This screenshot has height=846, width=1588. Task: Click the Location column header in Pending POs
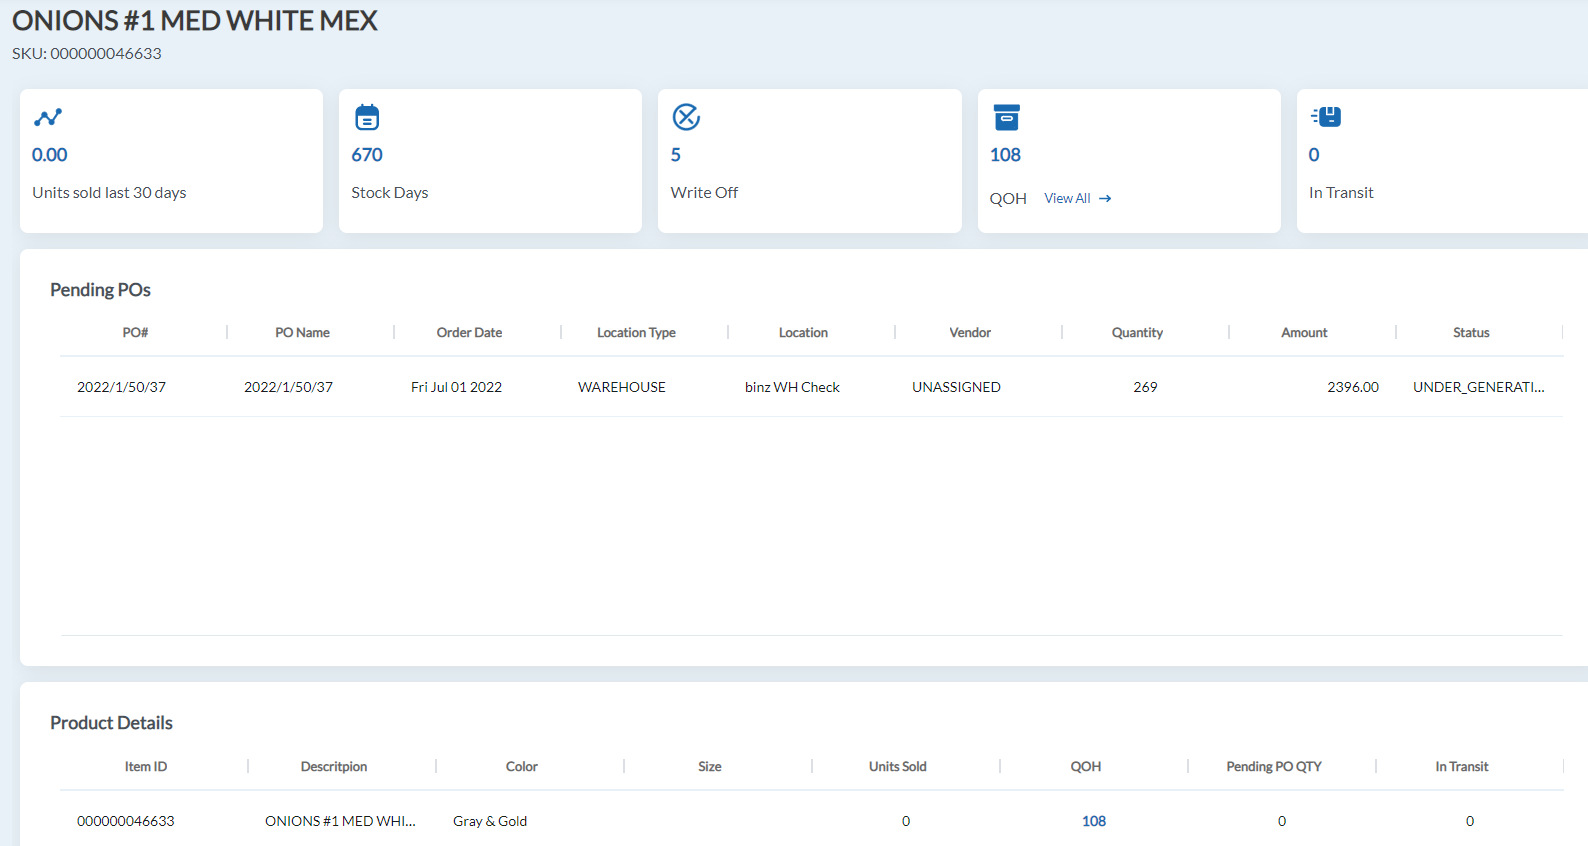point(803,333)
